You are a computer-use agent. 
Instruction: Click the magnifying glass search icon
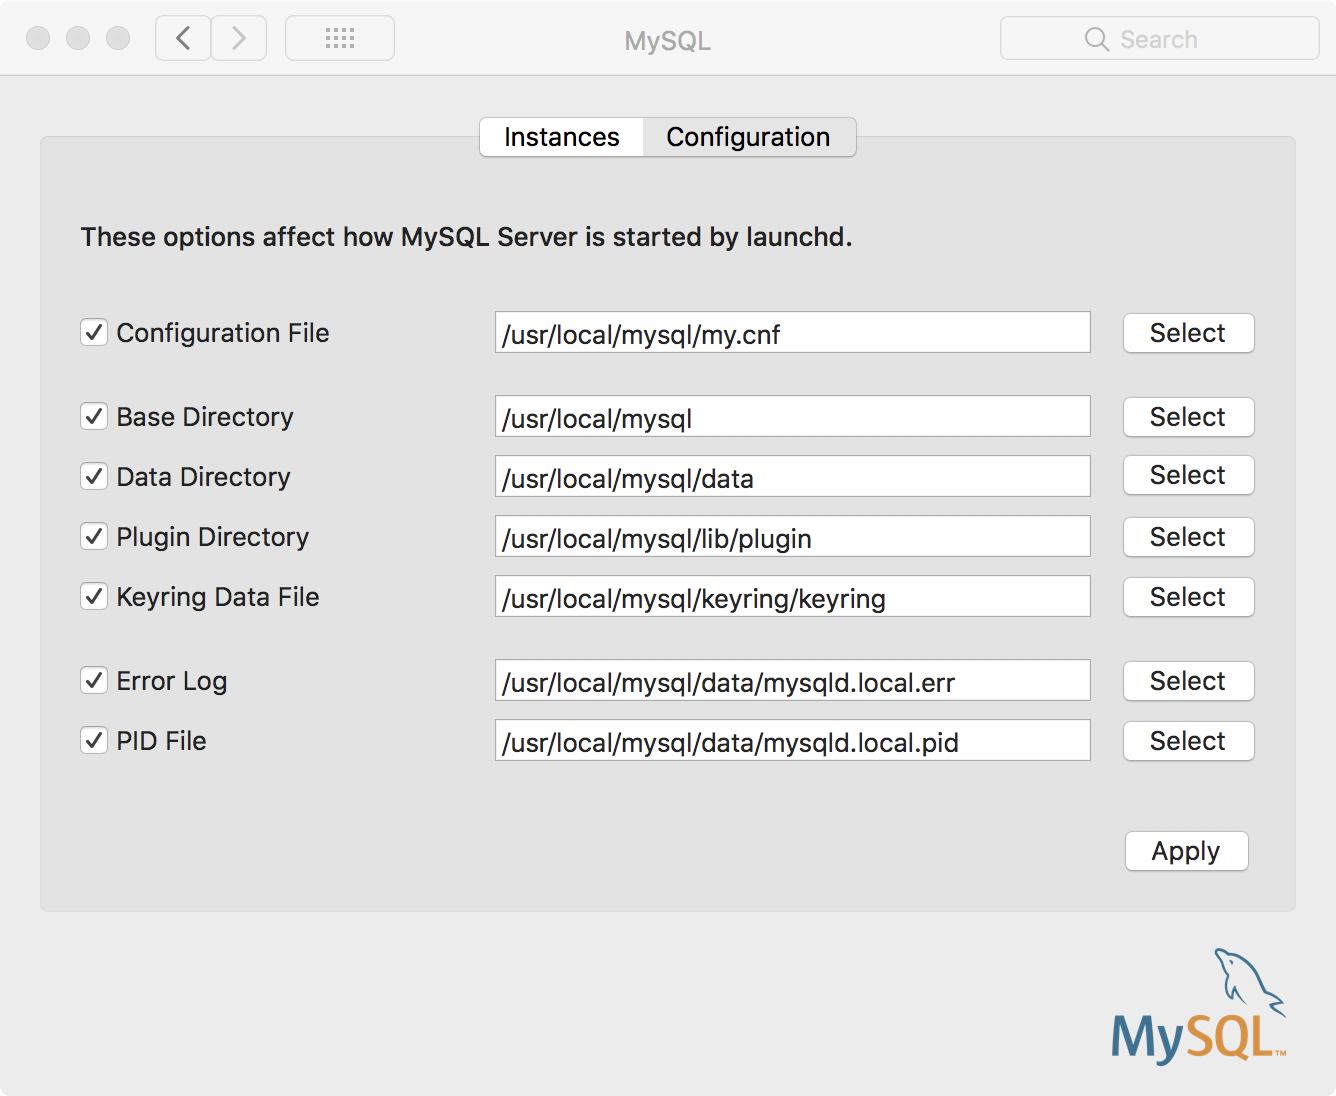click(x=1097, y=39)
